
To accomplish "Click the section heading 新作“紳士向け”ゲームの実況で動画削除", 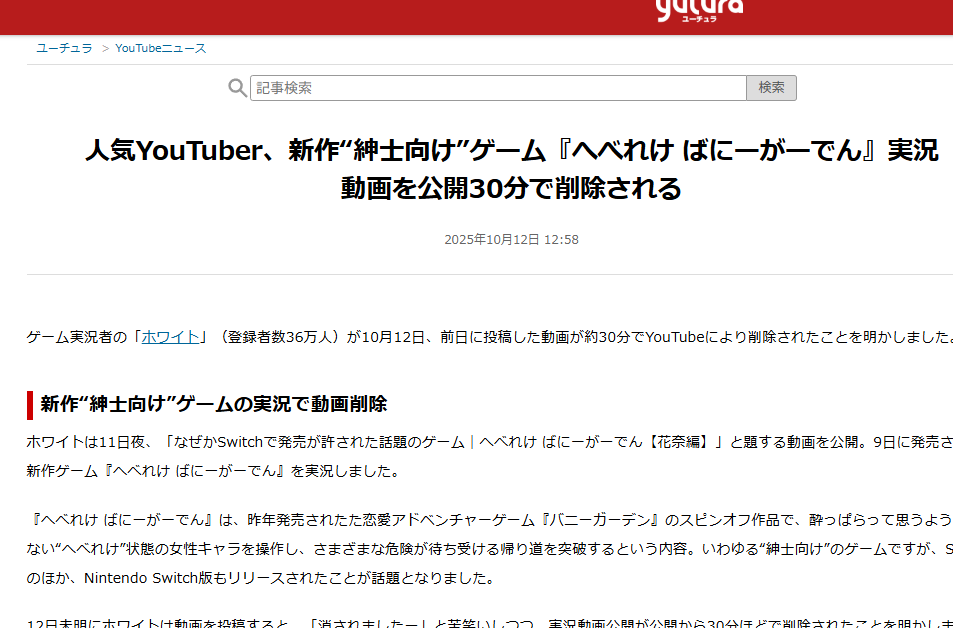I will (x=213, y=405).
